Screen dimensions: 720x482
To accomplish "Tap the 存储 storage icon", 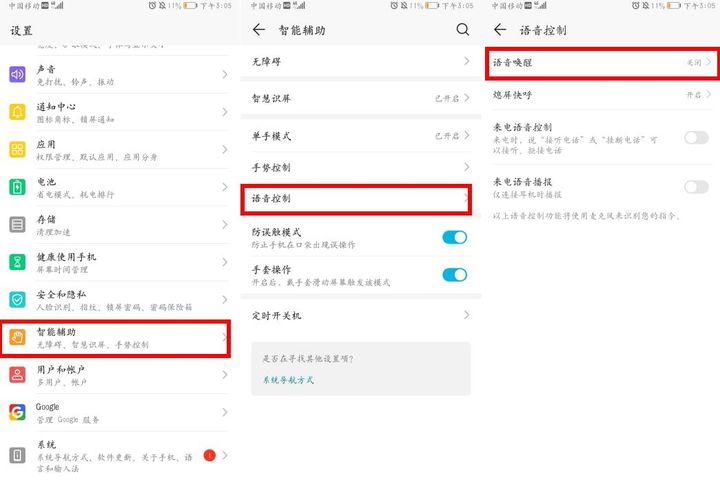I will [x=17, y=225].
